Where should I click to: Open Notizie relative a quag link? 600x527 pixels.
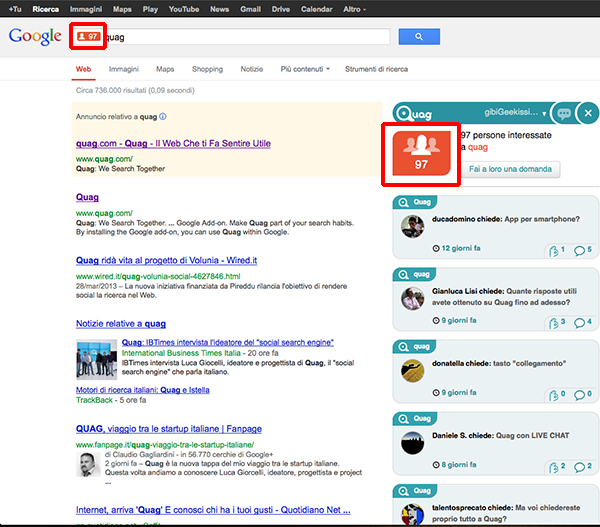(121, 324)
